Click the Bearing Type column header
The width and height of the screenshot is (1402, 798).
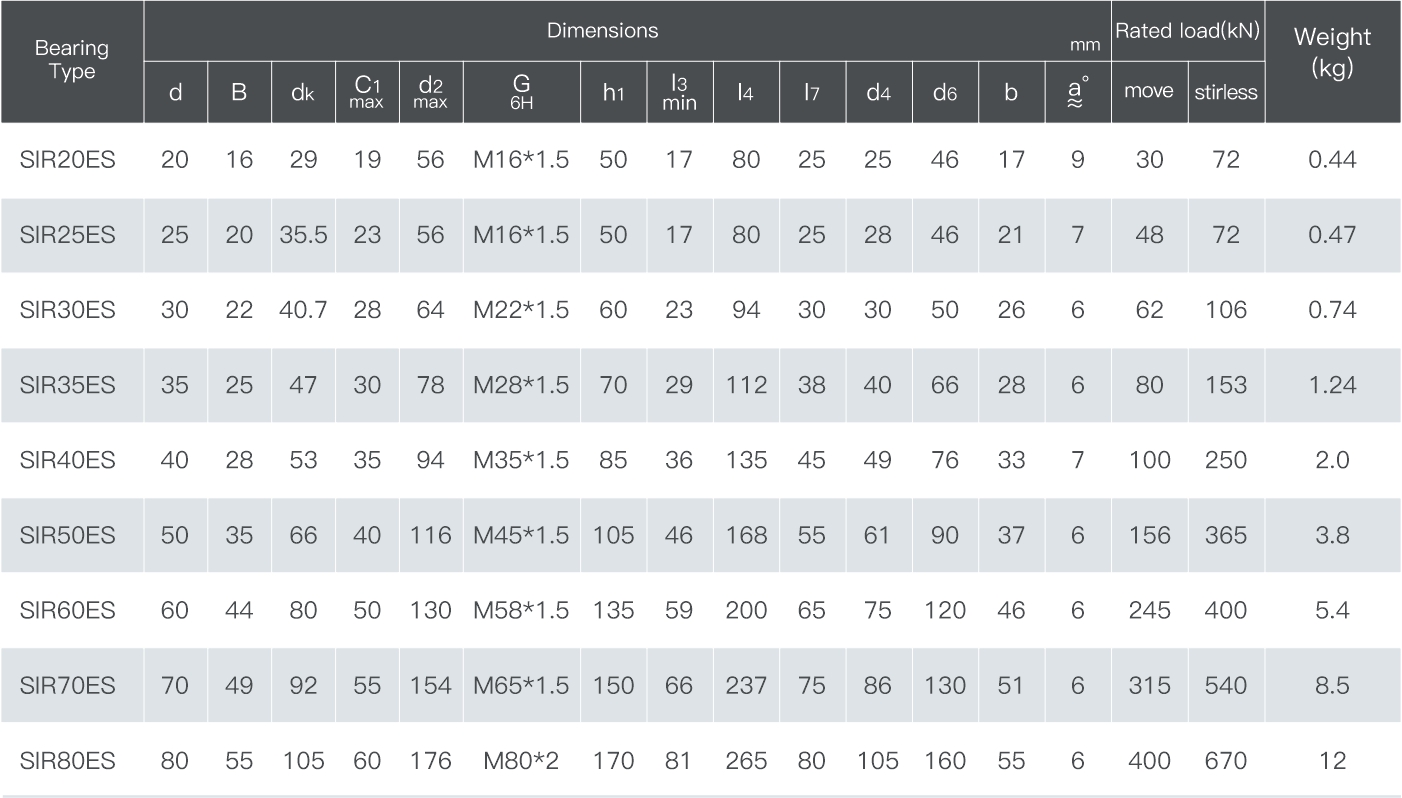tap(71, 60)
